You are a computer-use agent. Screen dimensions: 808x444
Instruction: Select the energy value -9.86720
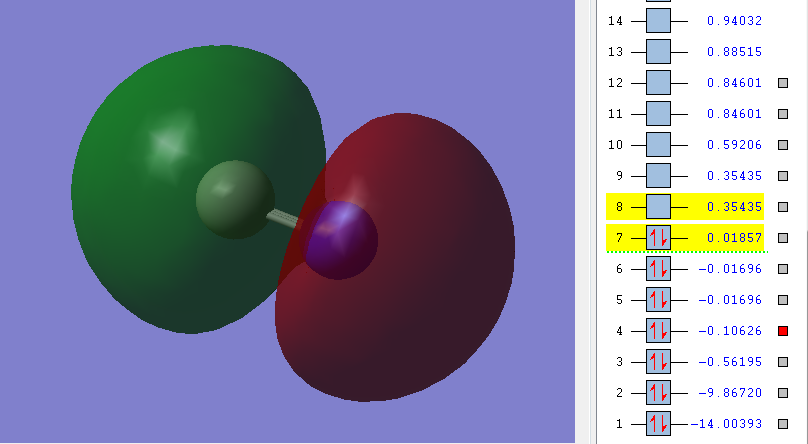point(730,393)
